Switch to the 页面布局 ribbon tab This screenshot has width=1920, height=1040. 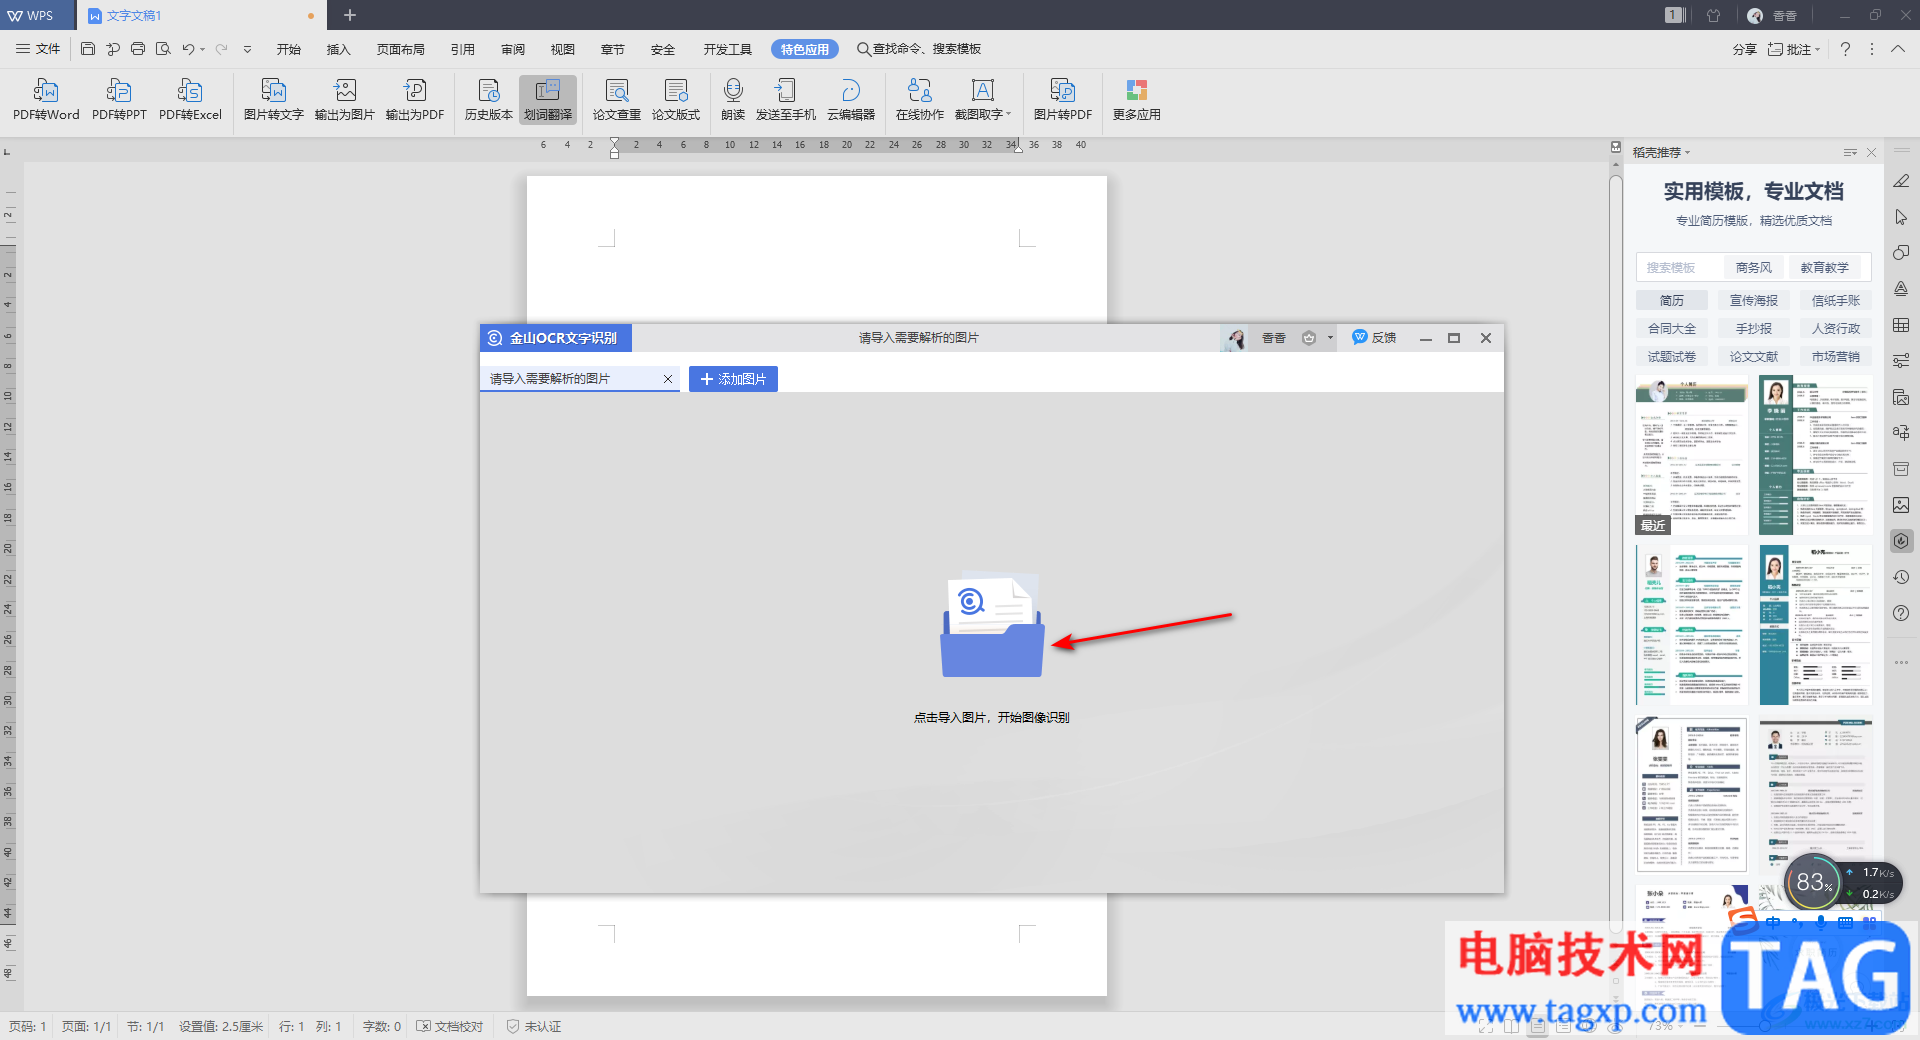pyautogui.click(x=401, y=49)
